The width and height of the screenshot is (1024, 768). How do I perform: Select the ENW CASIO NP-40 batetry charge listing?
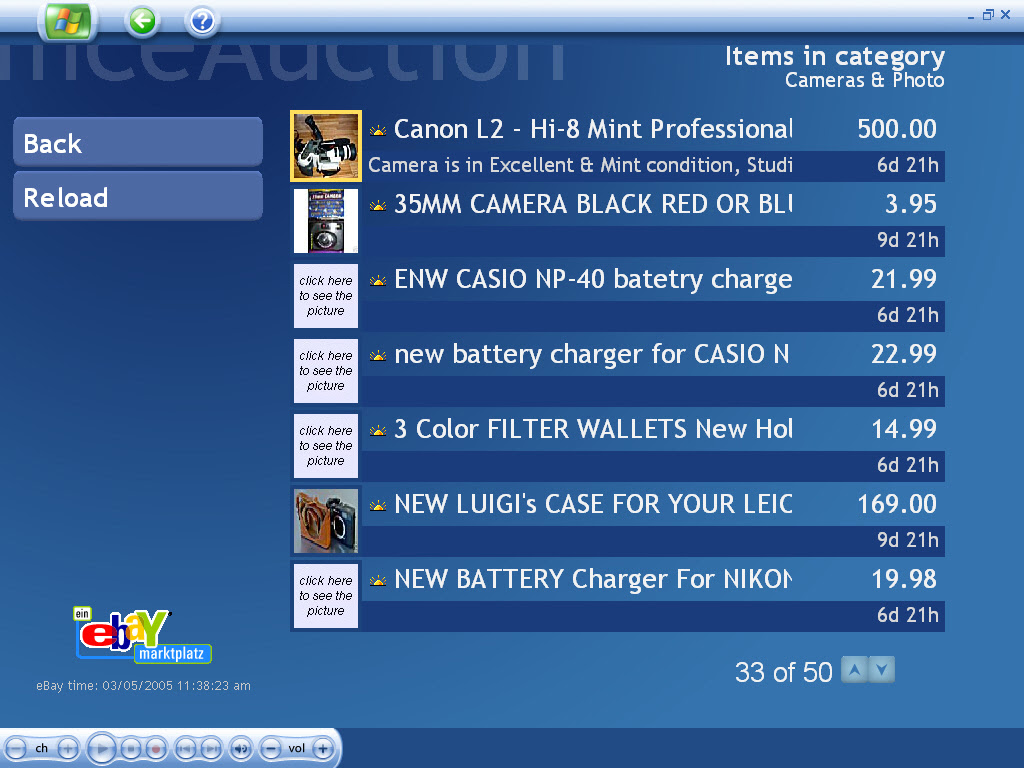click(x=593, y=280)
